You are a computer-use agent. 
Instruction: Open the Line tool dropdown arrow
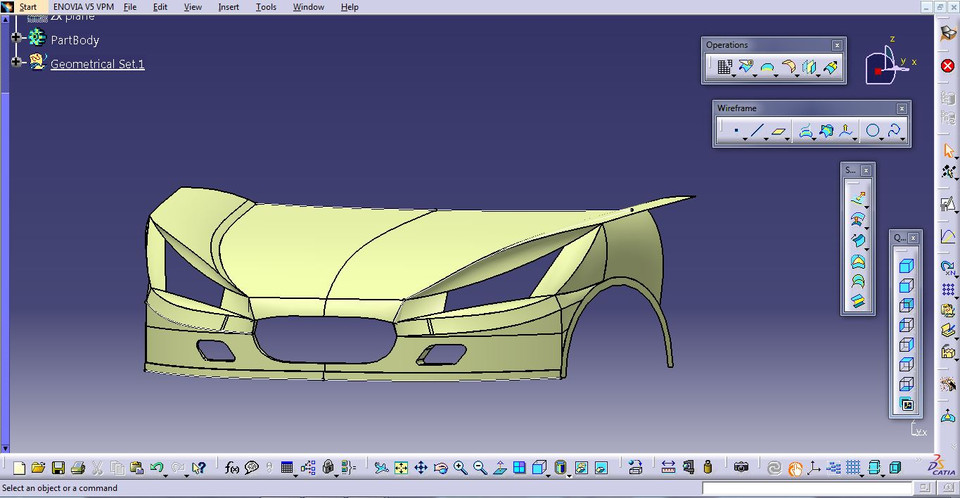click(x=767, y=139)
